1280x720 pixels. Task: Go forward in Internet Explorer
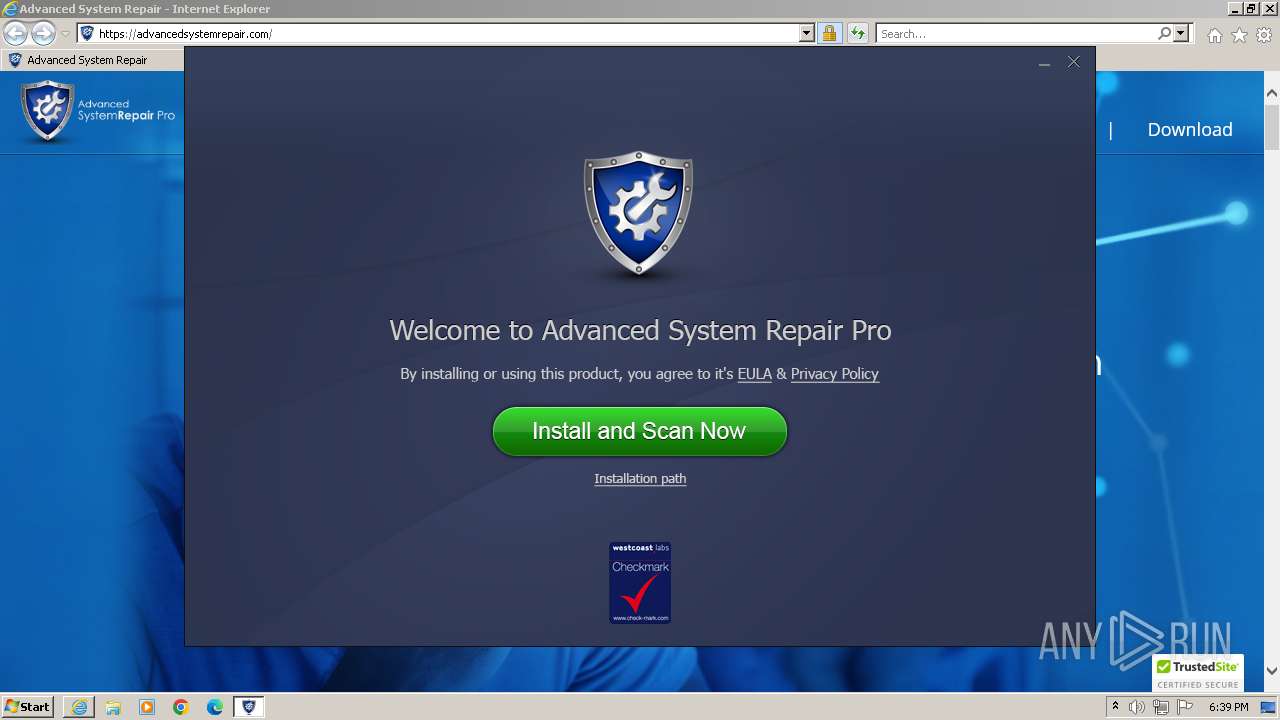point(43,33)
